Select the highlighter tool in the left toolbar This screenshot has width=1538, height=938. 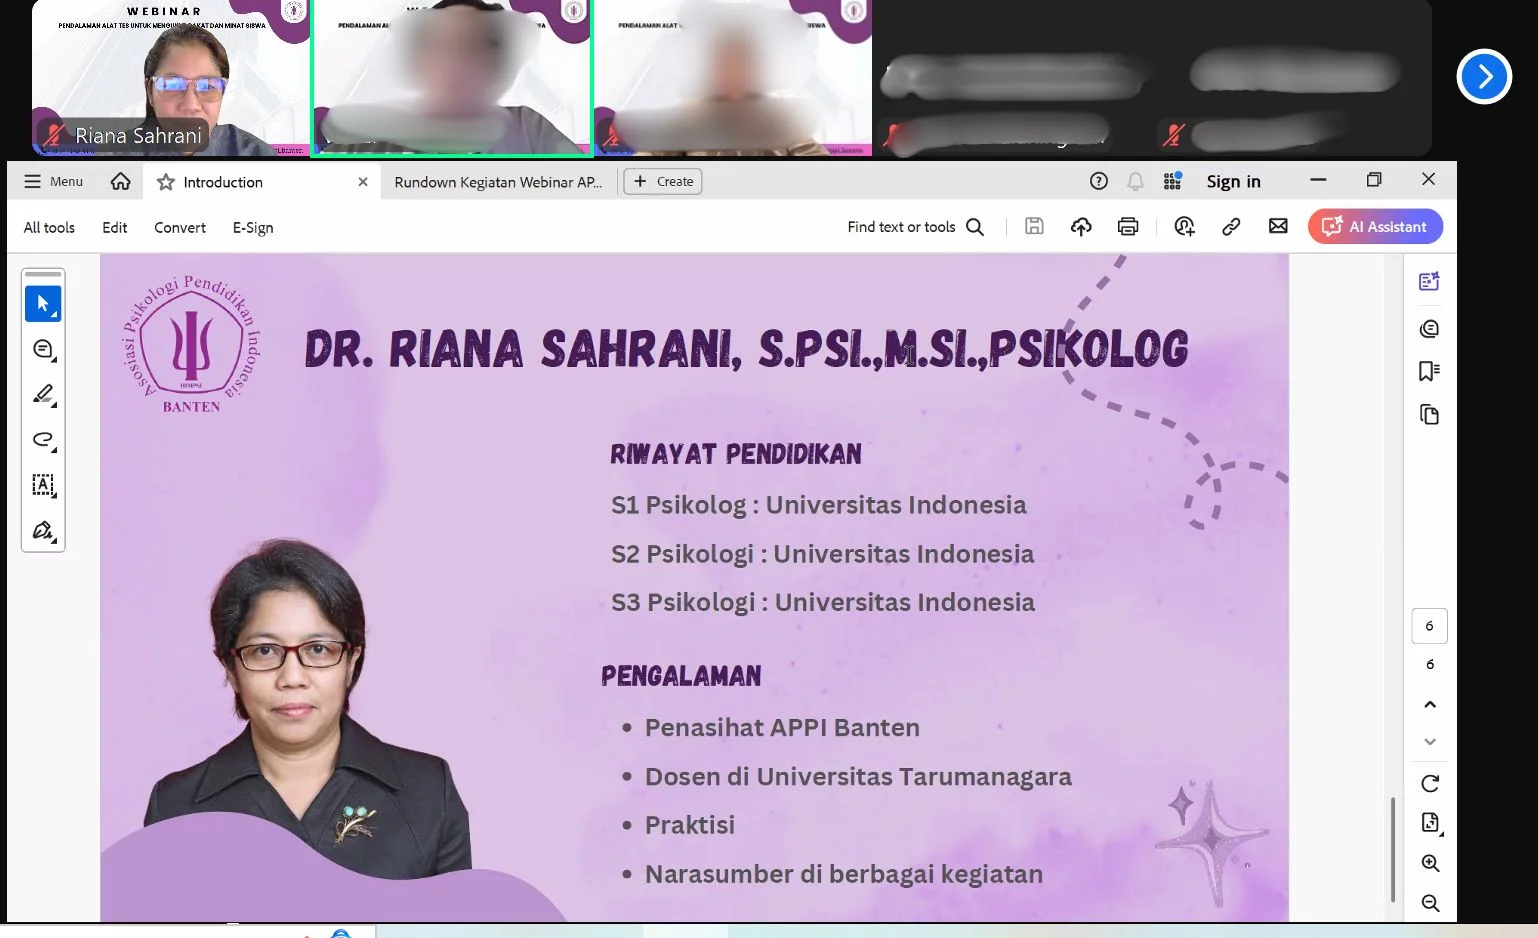(x=43, y=393)
